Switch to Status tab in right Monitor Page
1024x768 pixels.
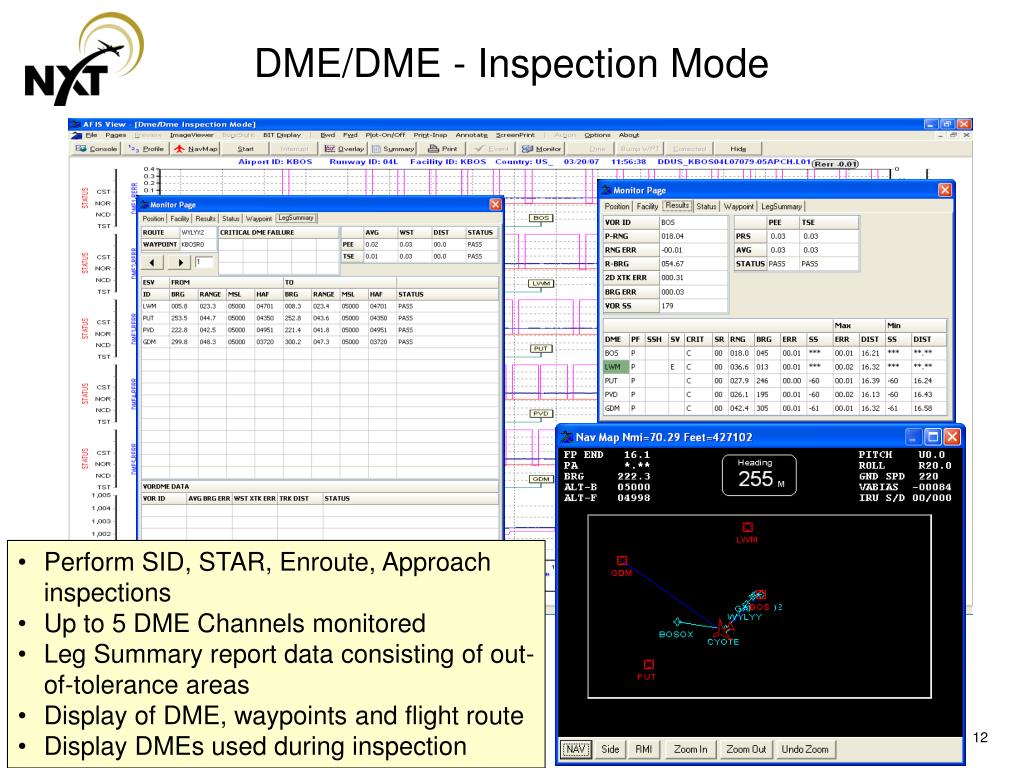(706, 206)
